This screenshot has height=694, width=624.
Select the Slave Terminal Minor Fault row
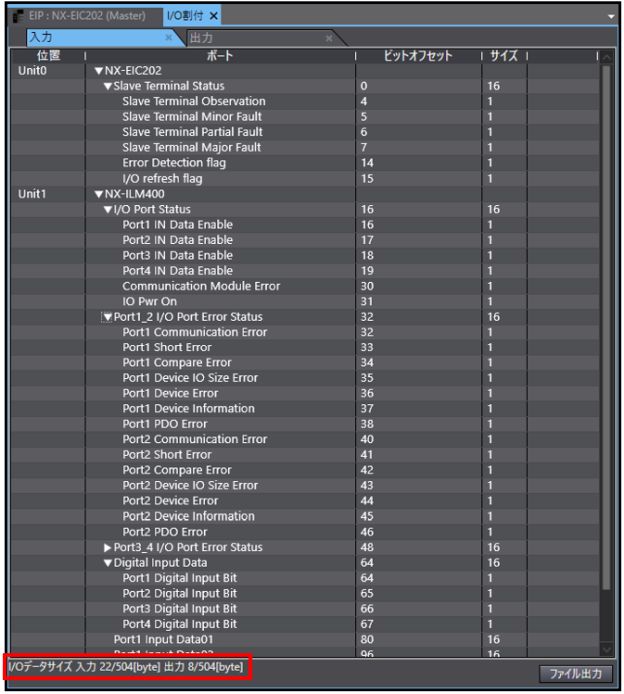(x=305, y=117)
